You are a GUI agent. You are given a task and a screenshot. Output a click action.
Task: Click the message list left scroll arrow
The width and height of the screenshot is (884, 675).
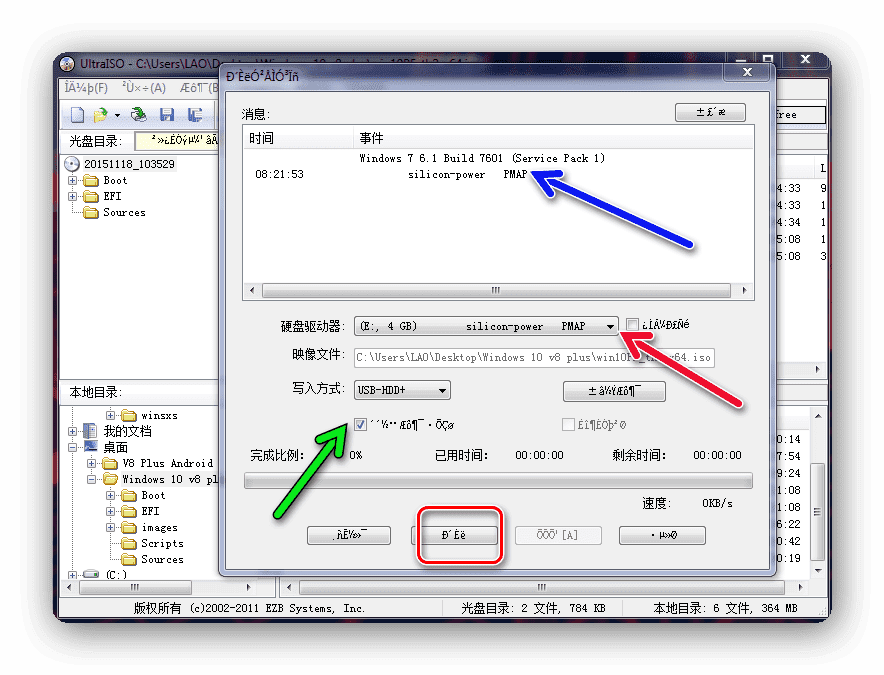[x=252, y=291]
